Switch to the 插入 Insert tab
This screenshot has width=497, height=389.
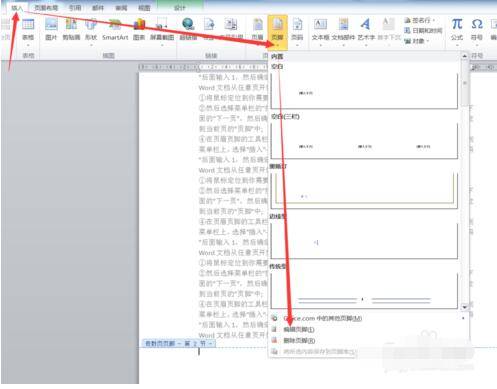point(17,7)
